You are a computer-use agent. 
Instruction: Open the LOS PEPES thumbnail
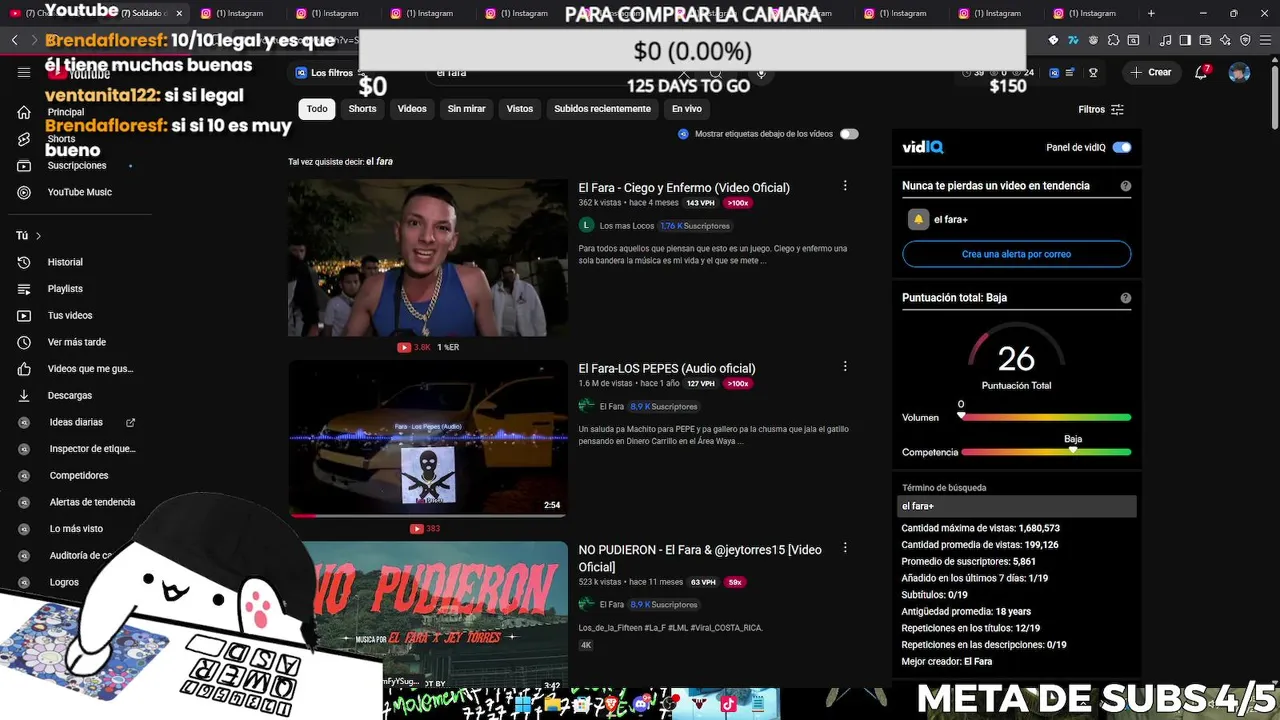pyautogui.click(x=428, y=438)
